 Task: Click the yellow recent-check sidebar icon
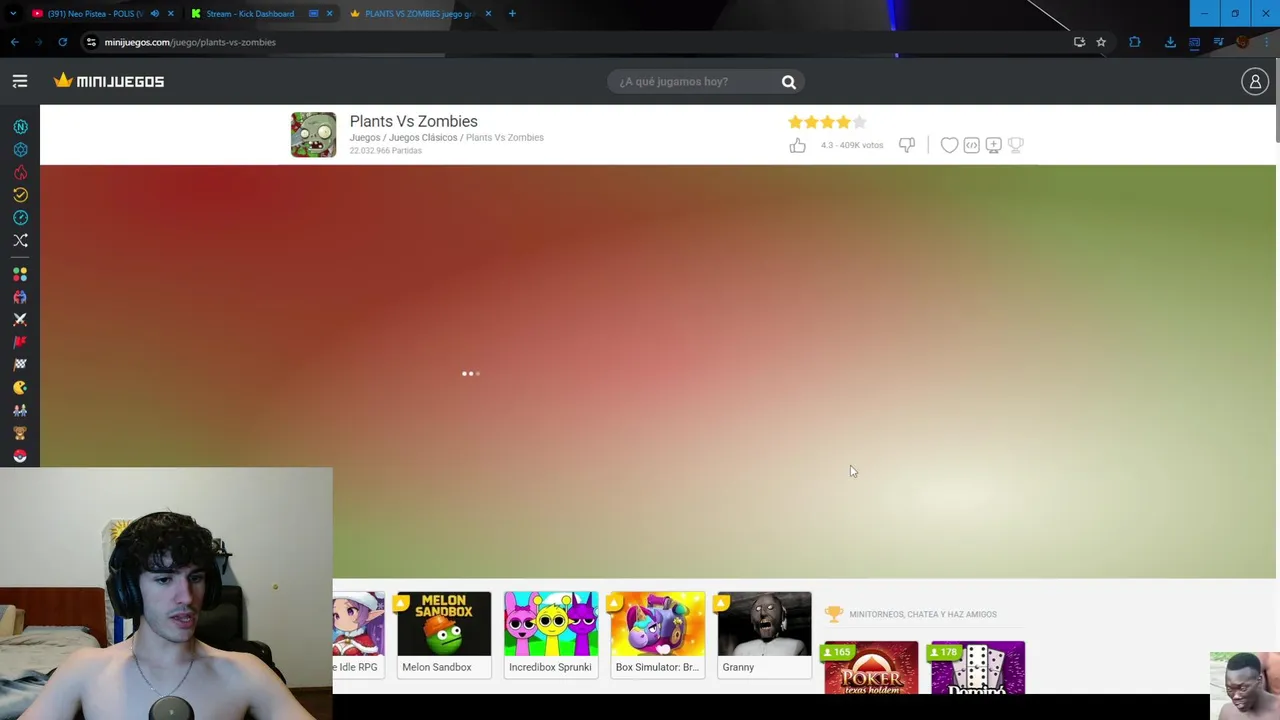coord(20,195)
